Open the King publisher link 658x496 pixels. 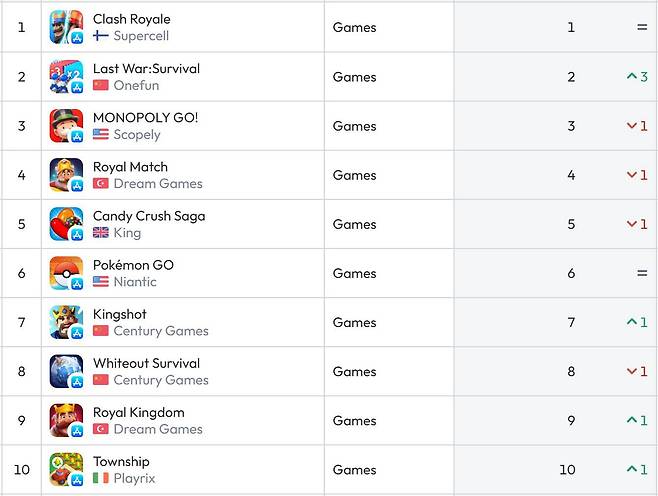pyautogui.click(x=127, y=233)
